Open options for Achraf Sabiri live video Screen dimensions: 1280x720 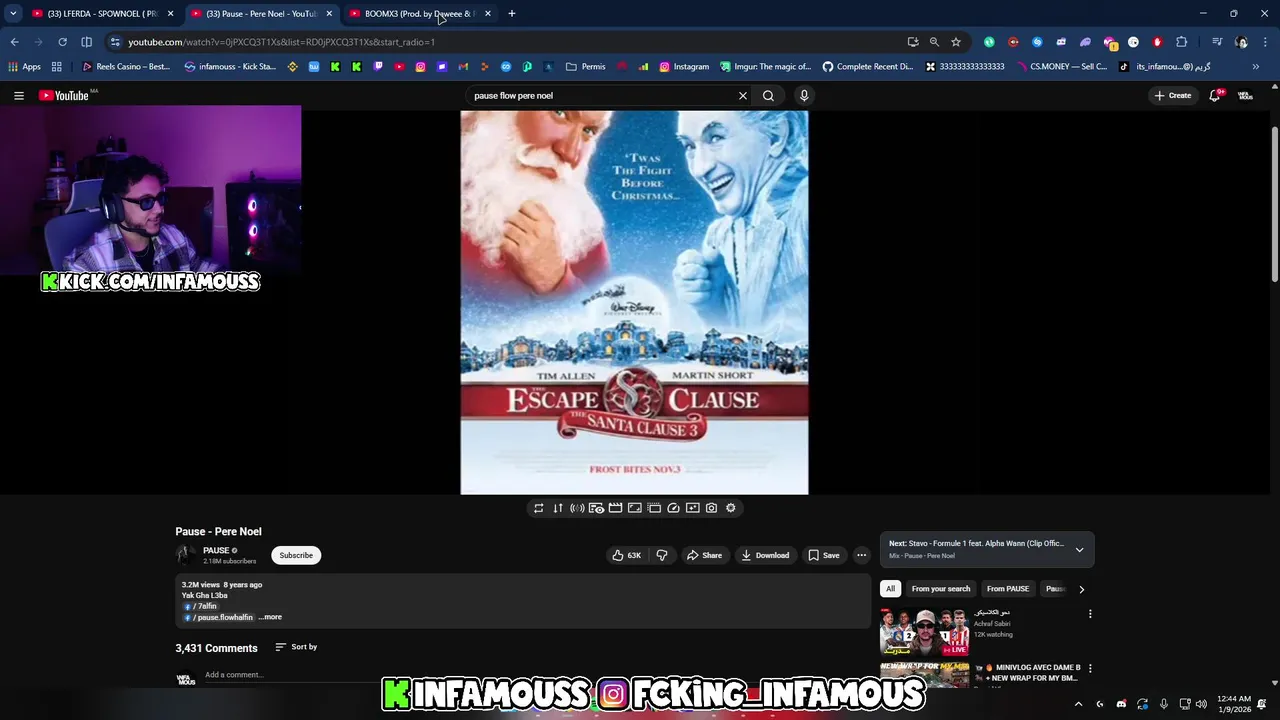(x=1090, y=614)
